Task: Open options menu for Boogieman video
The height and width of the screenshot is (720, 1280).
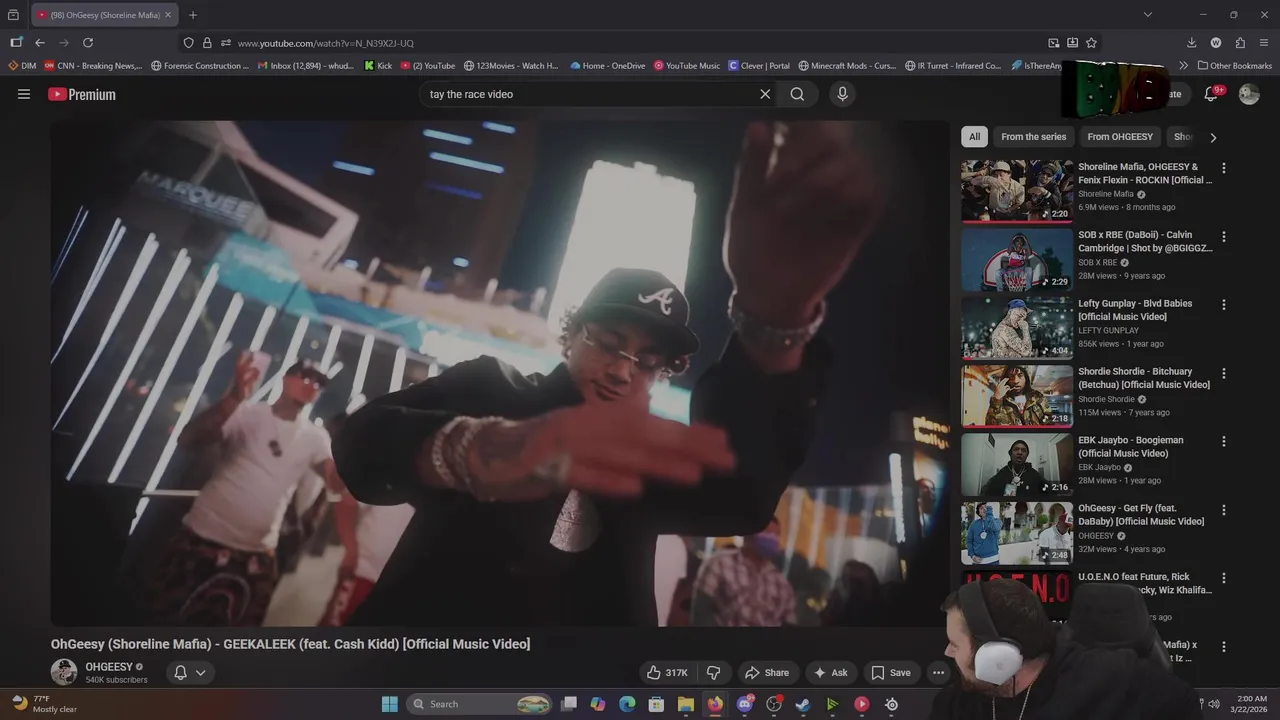Action: tap(1223, 441)
